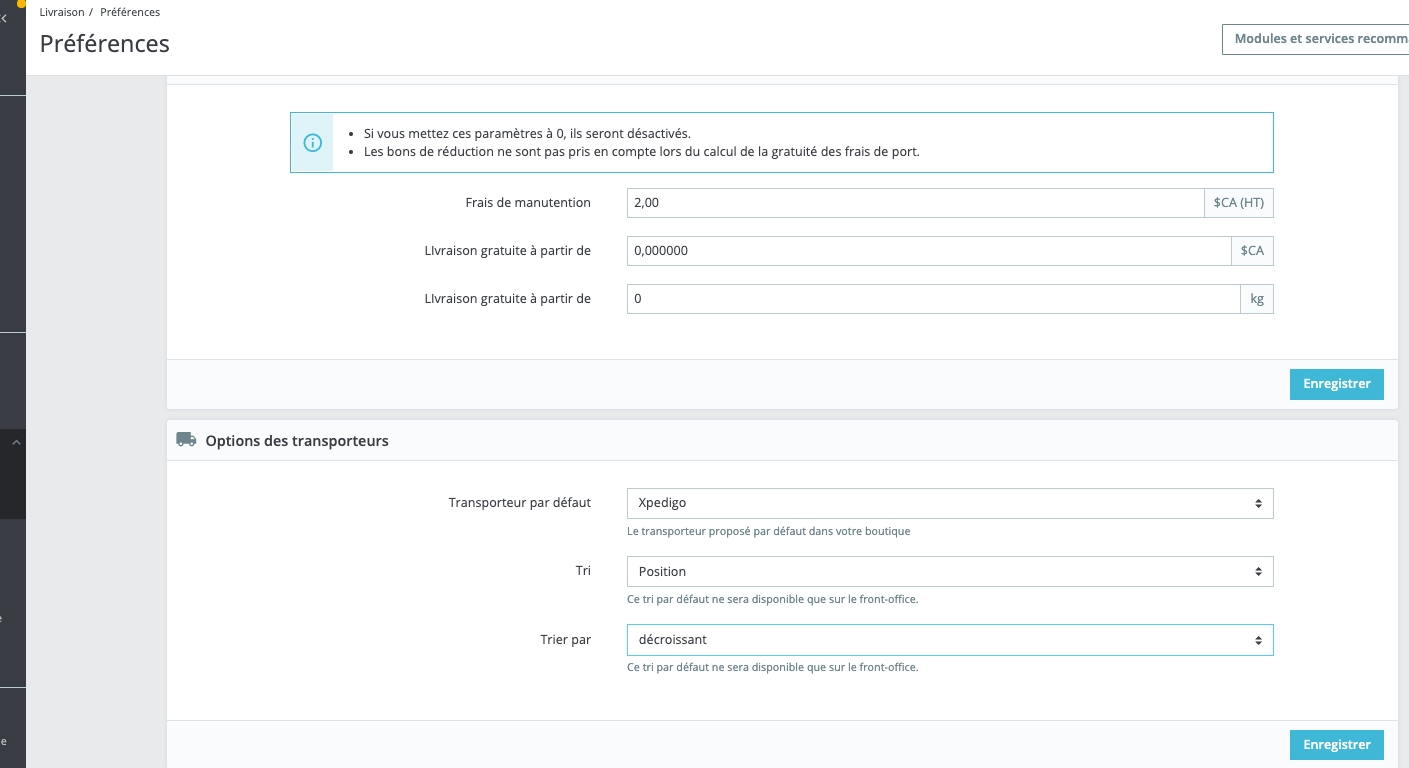1409x768 pixels.
Task: Open the Trier par dropdown showing décroissant
Action: (950, 640)
